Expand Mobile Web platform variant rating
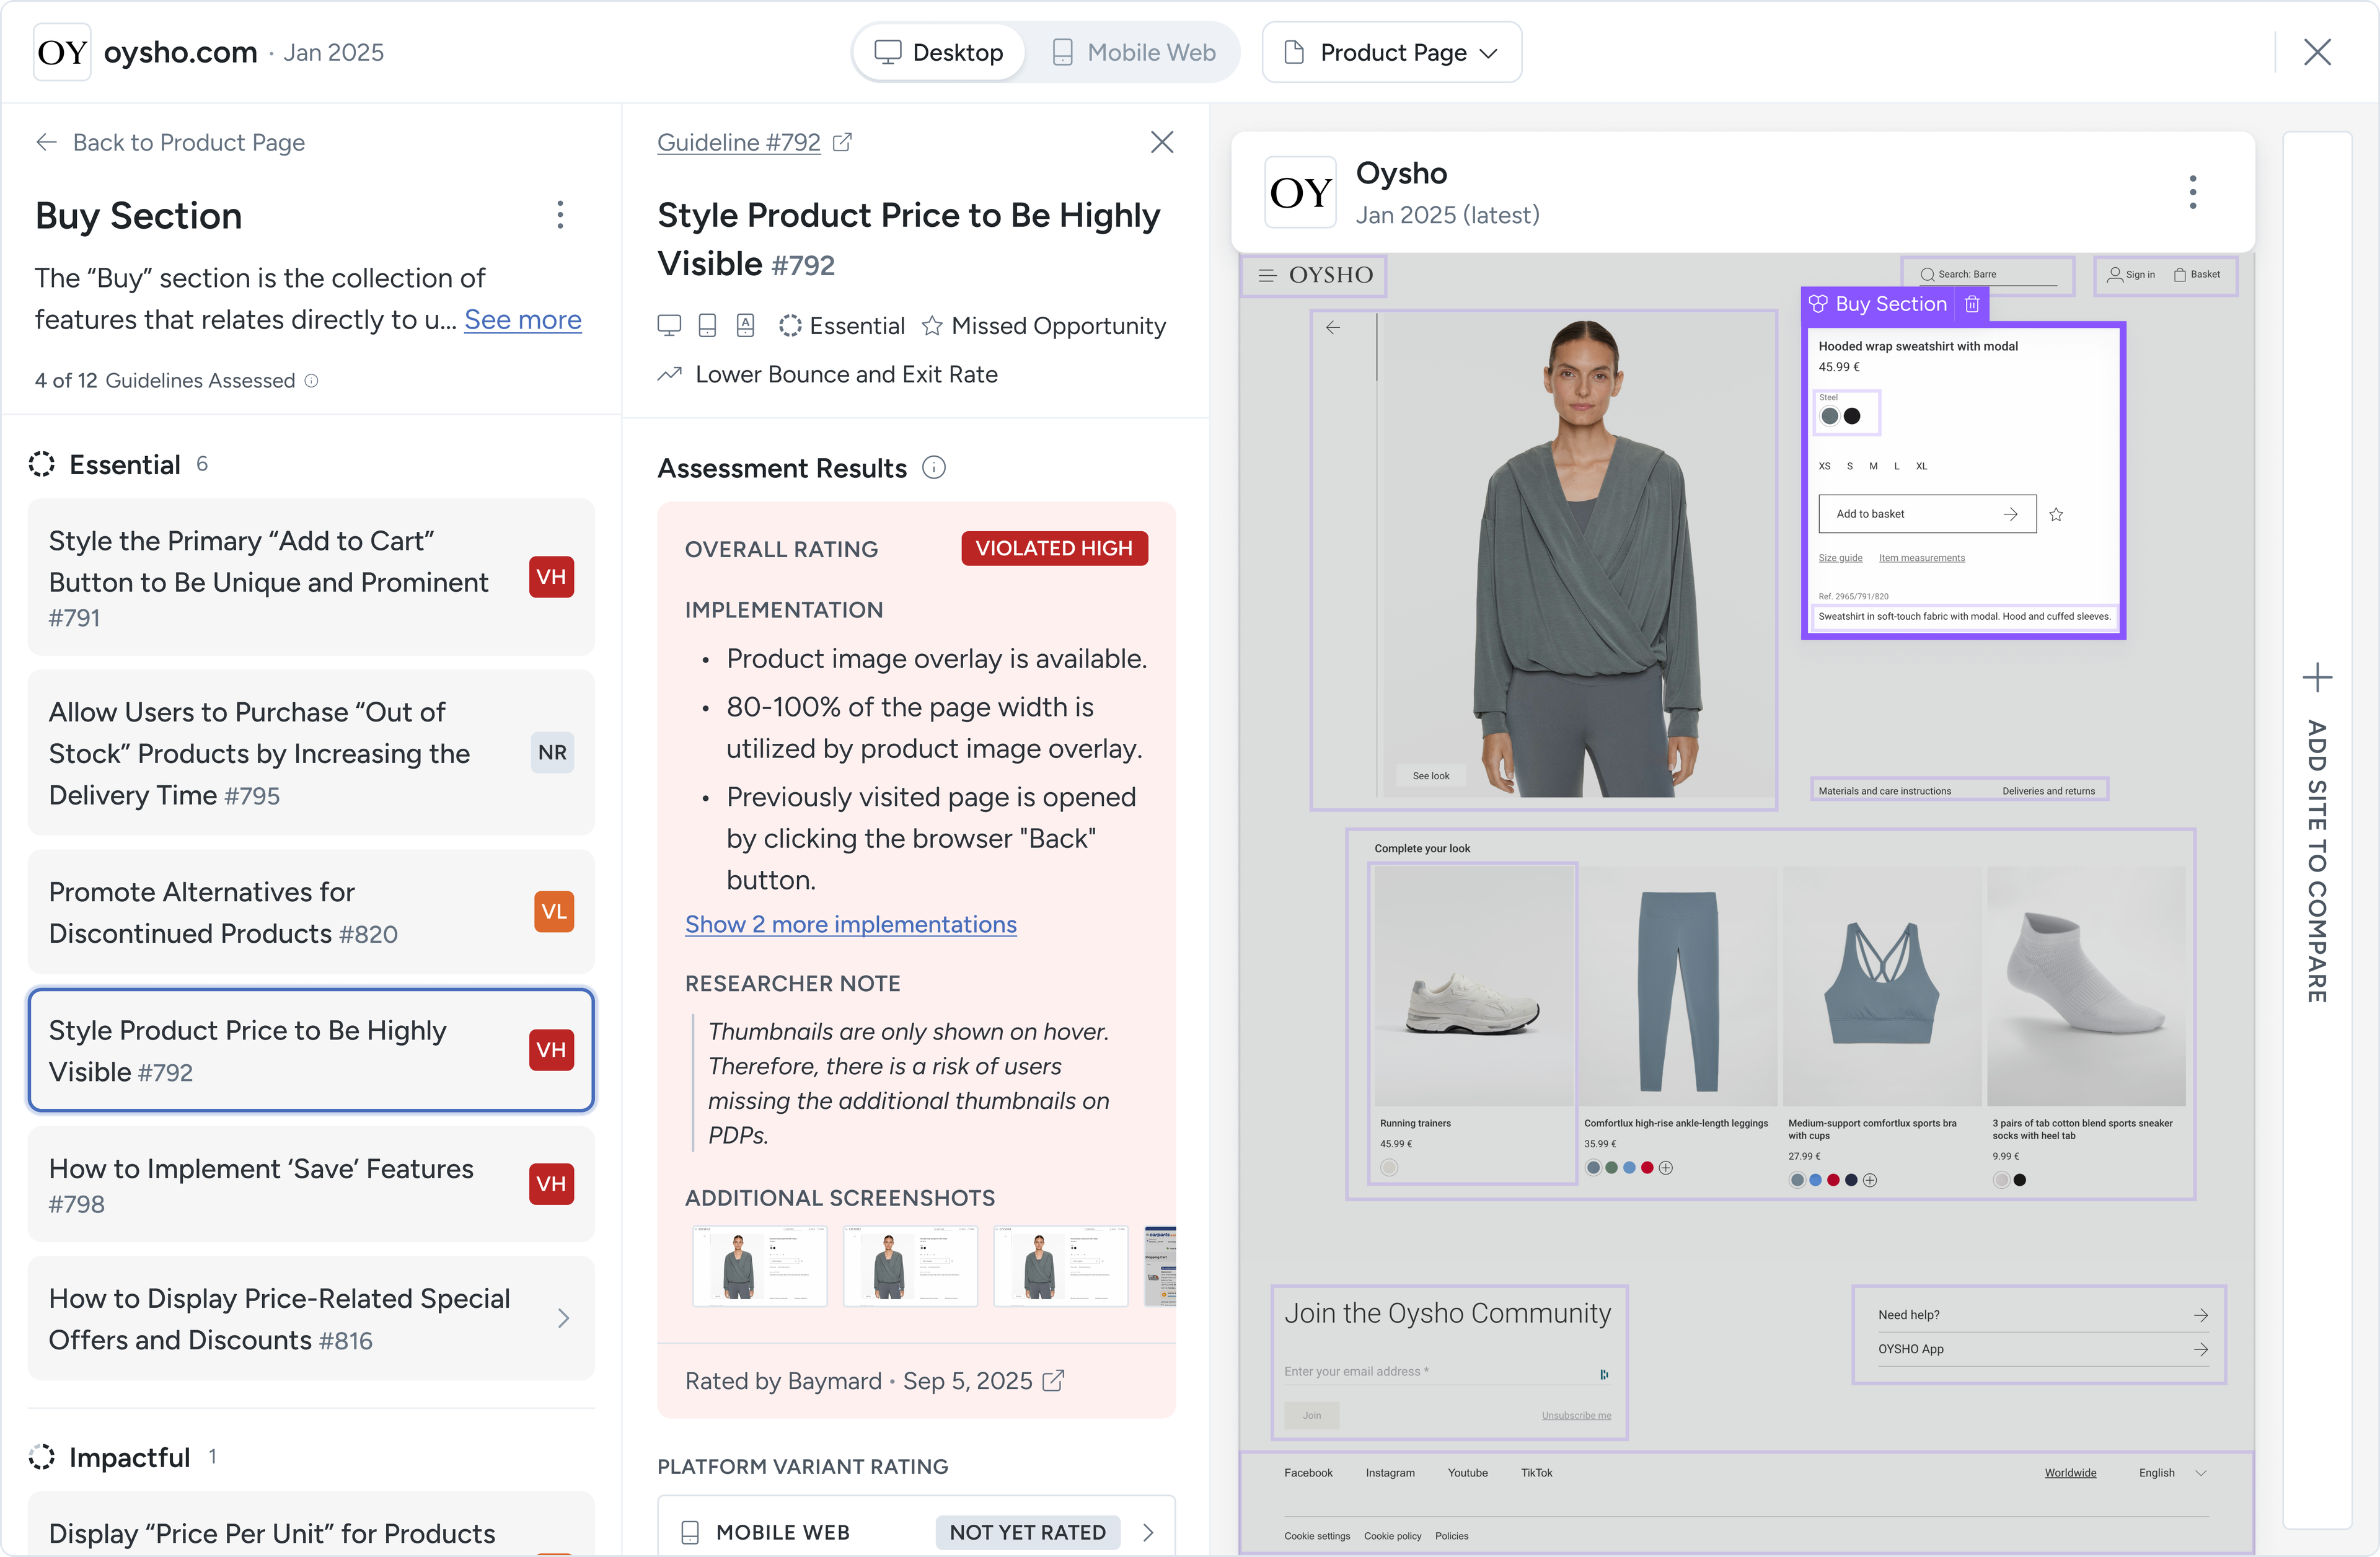 [1148, 1532]
